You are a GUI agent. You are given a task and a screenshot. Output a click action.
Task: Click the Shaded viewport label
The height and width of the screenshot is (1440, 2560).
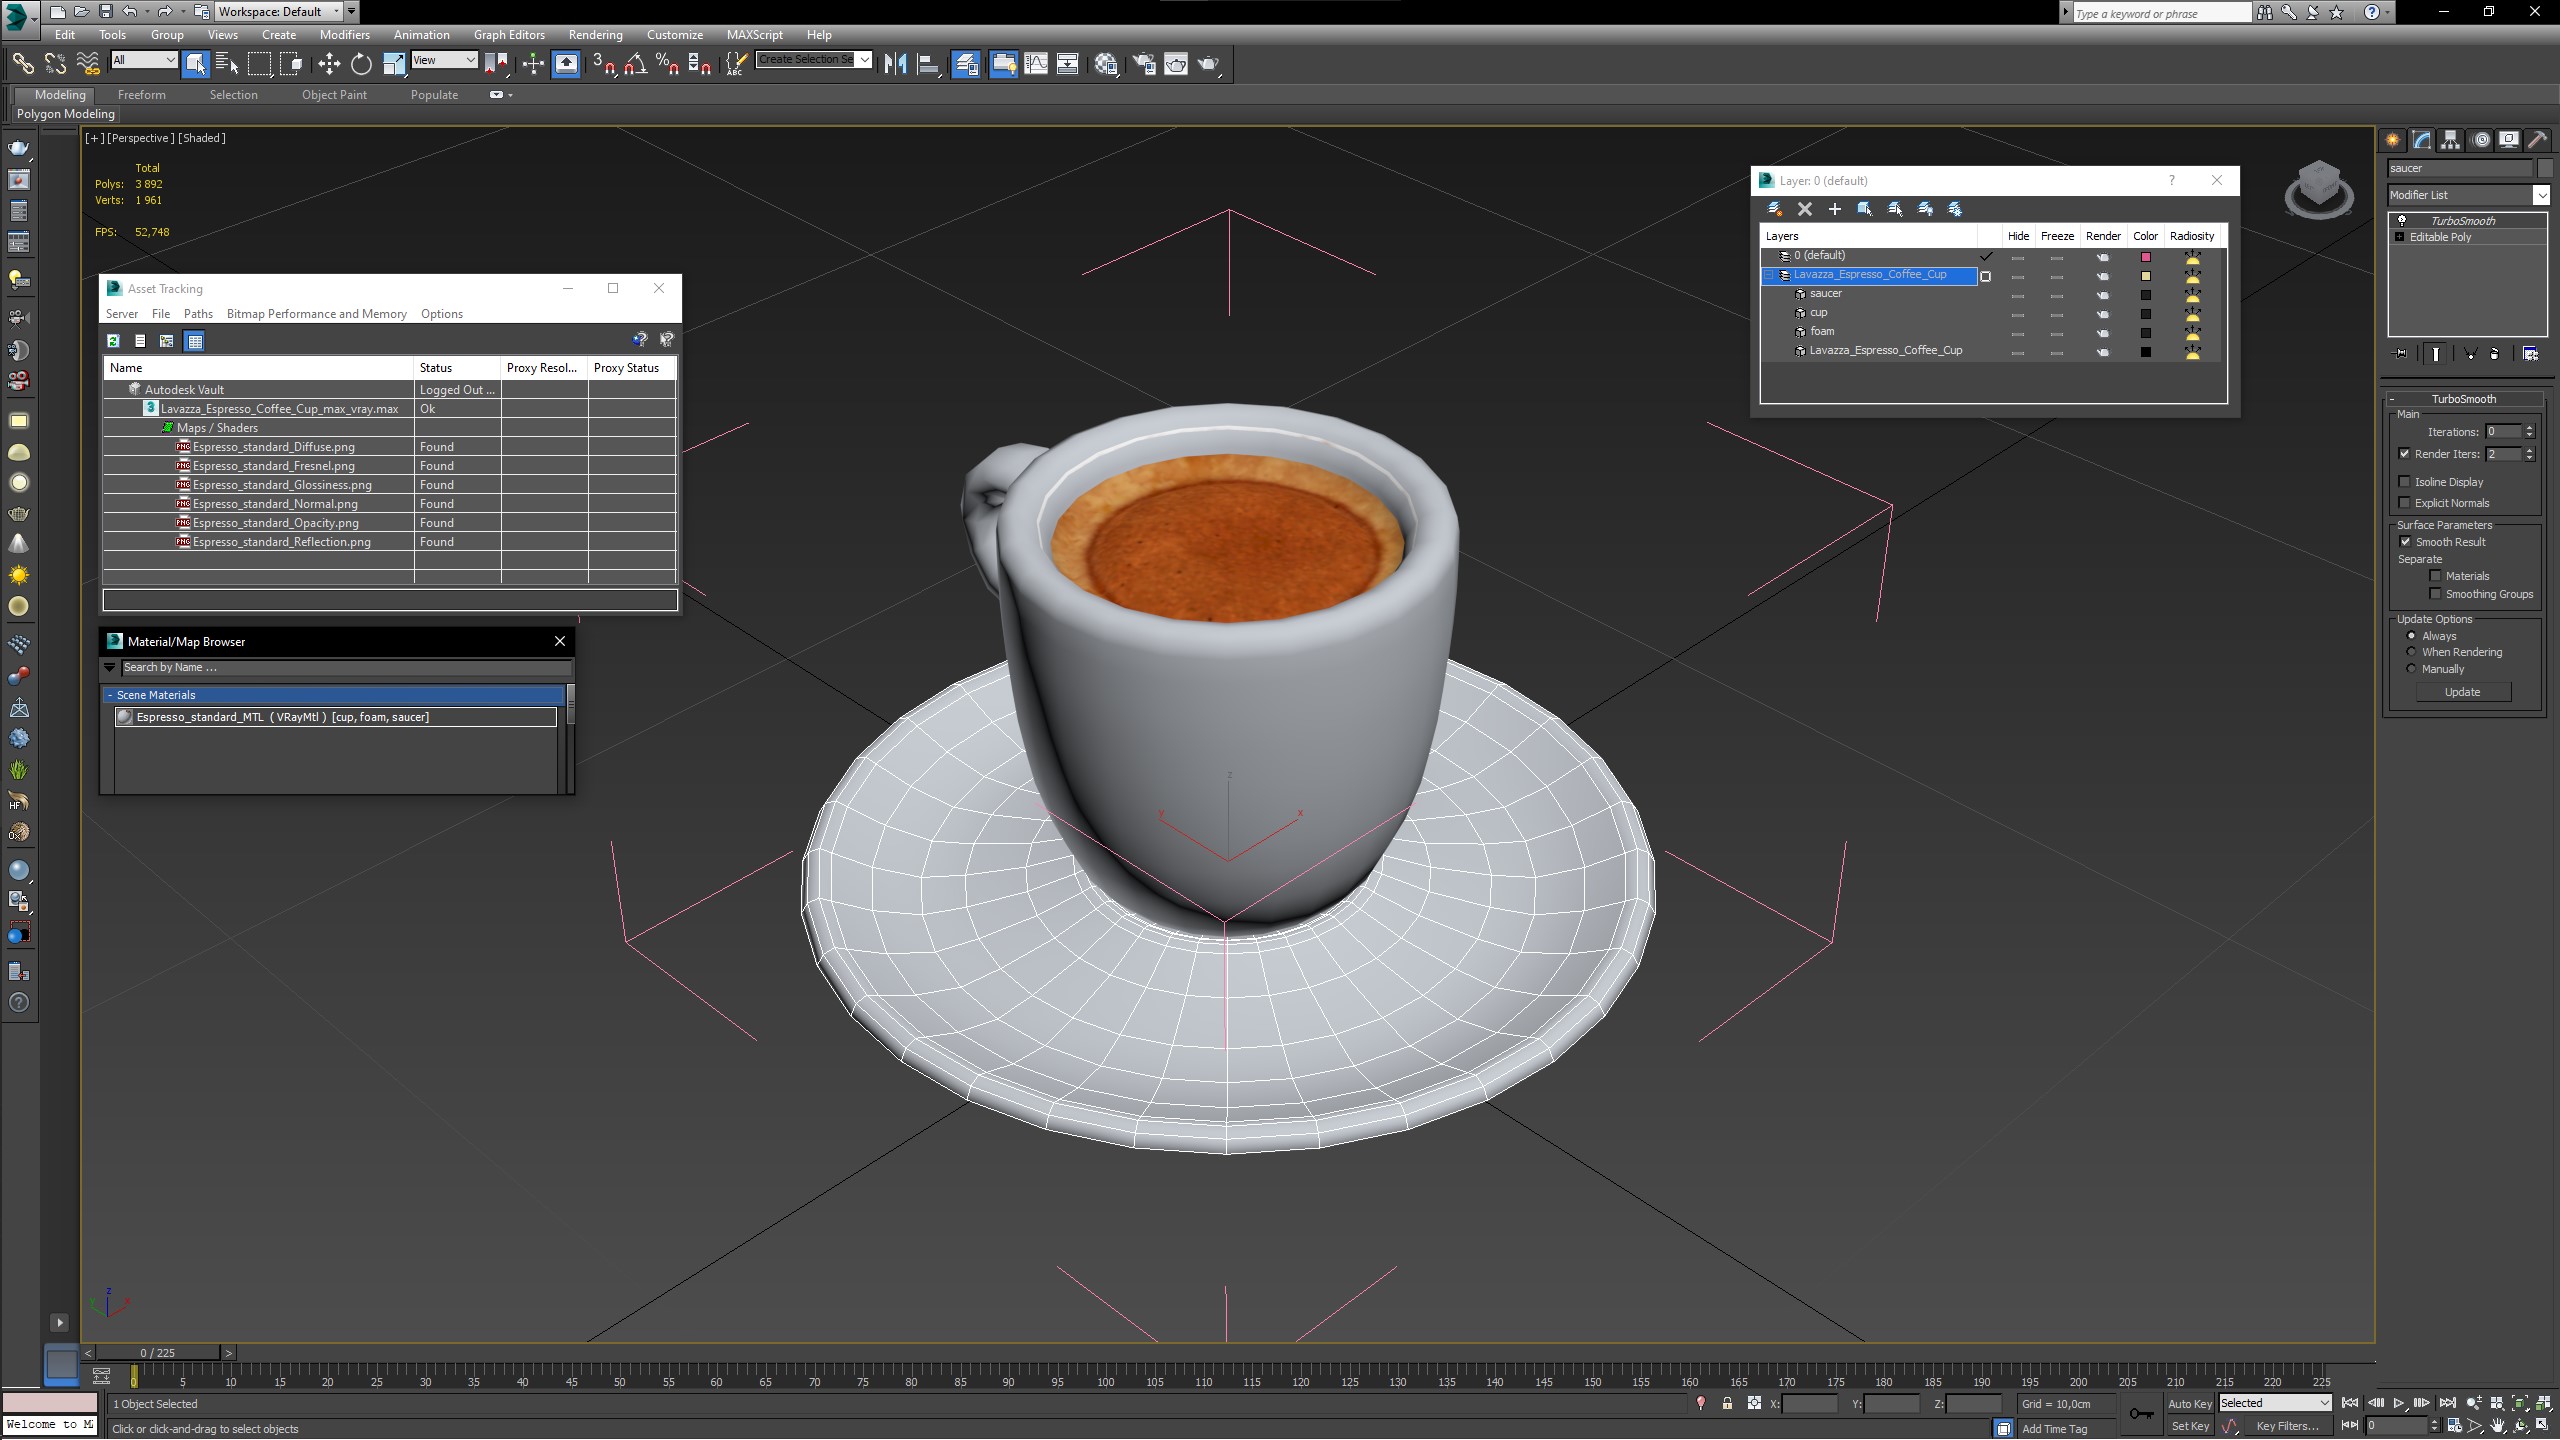202,138
